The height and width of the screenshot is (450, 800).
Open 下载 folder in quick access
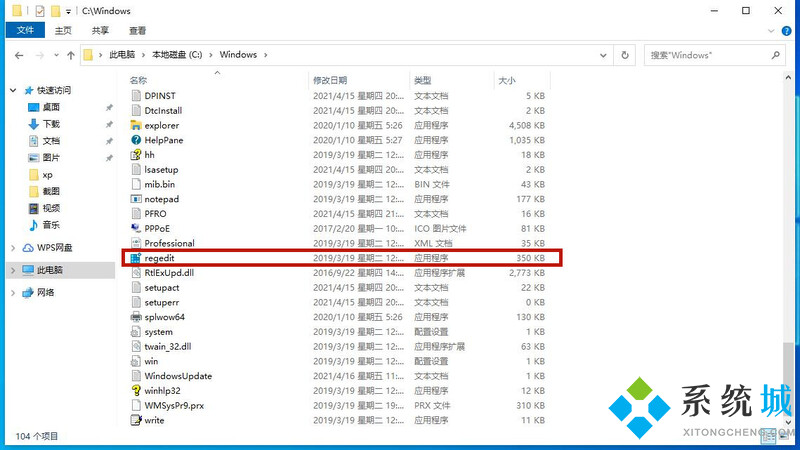click(50, 124)
